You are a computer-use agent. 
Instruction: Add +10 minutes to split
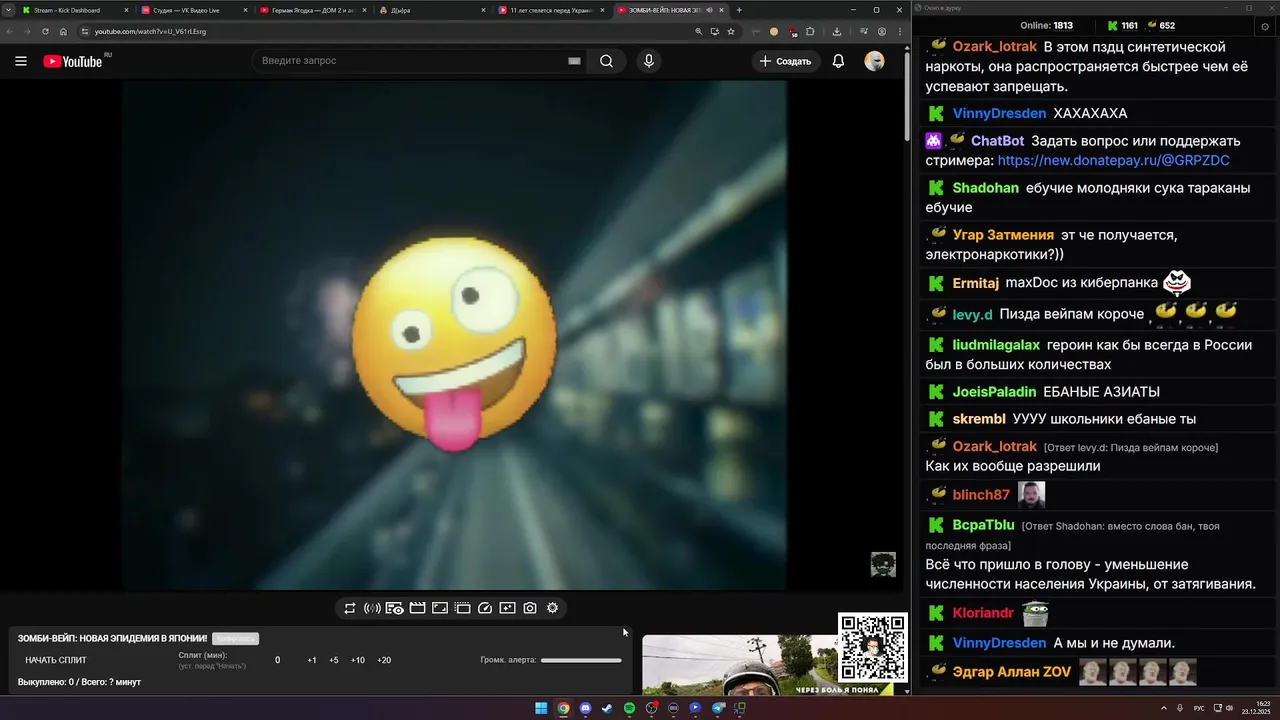[358, 660]
